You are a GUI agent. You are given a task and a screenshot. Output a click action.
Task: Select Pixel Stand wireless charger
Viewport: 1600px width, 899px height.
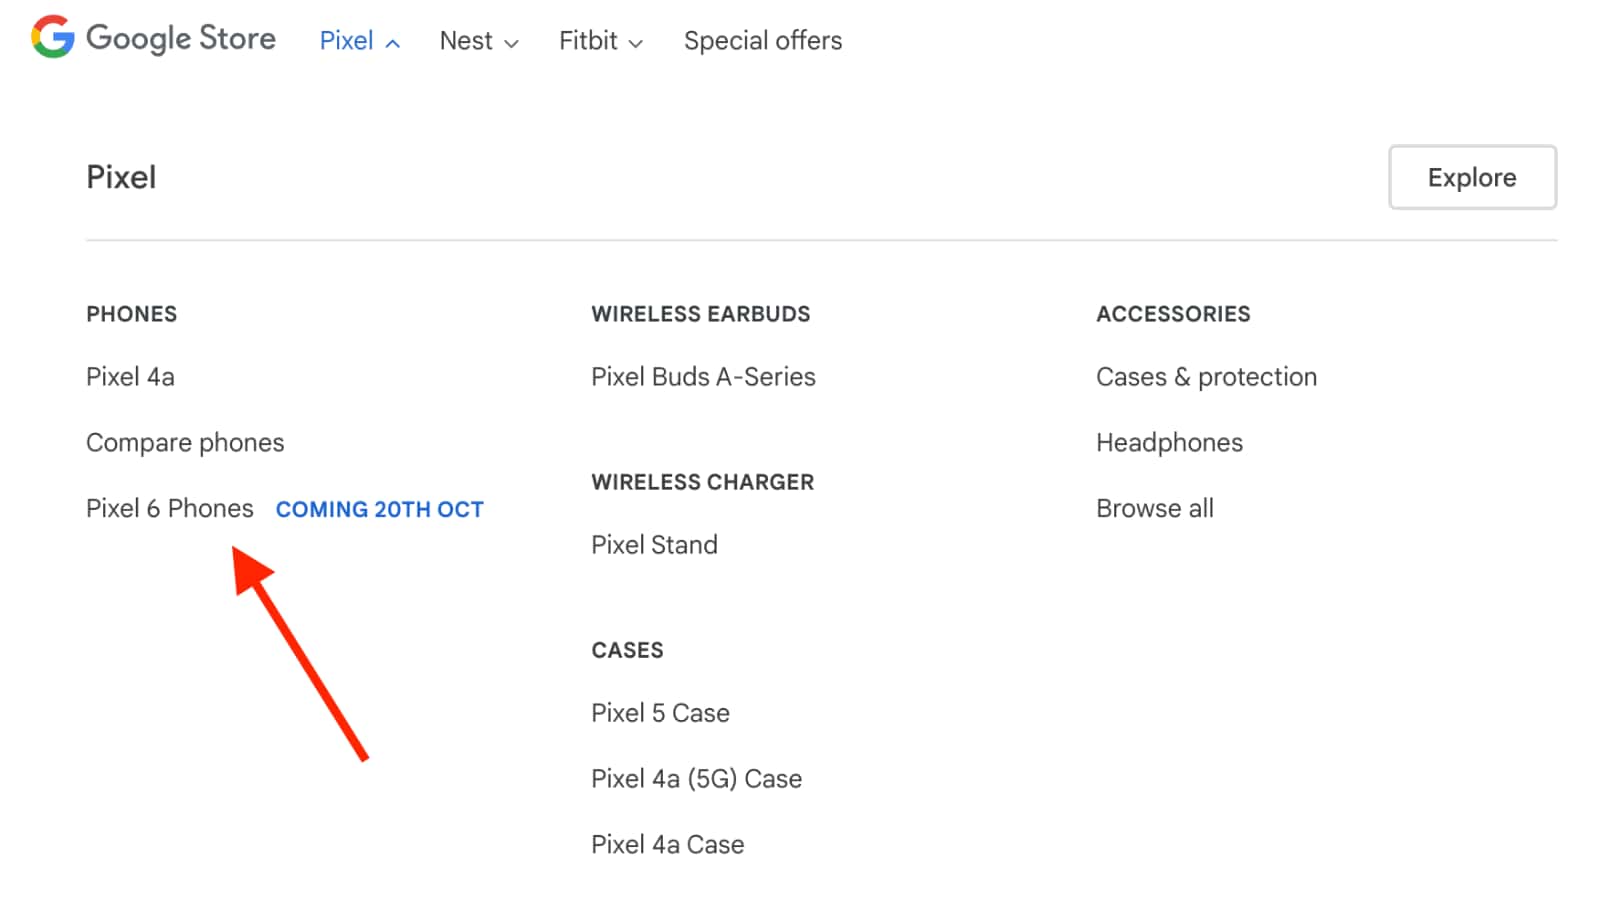click(x=654, y=545)
